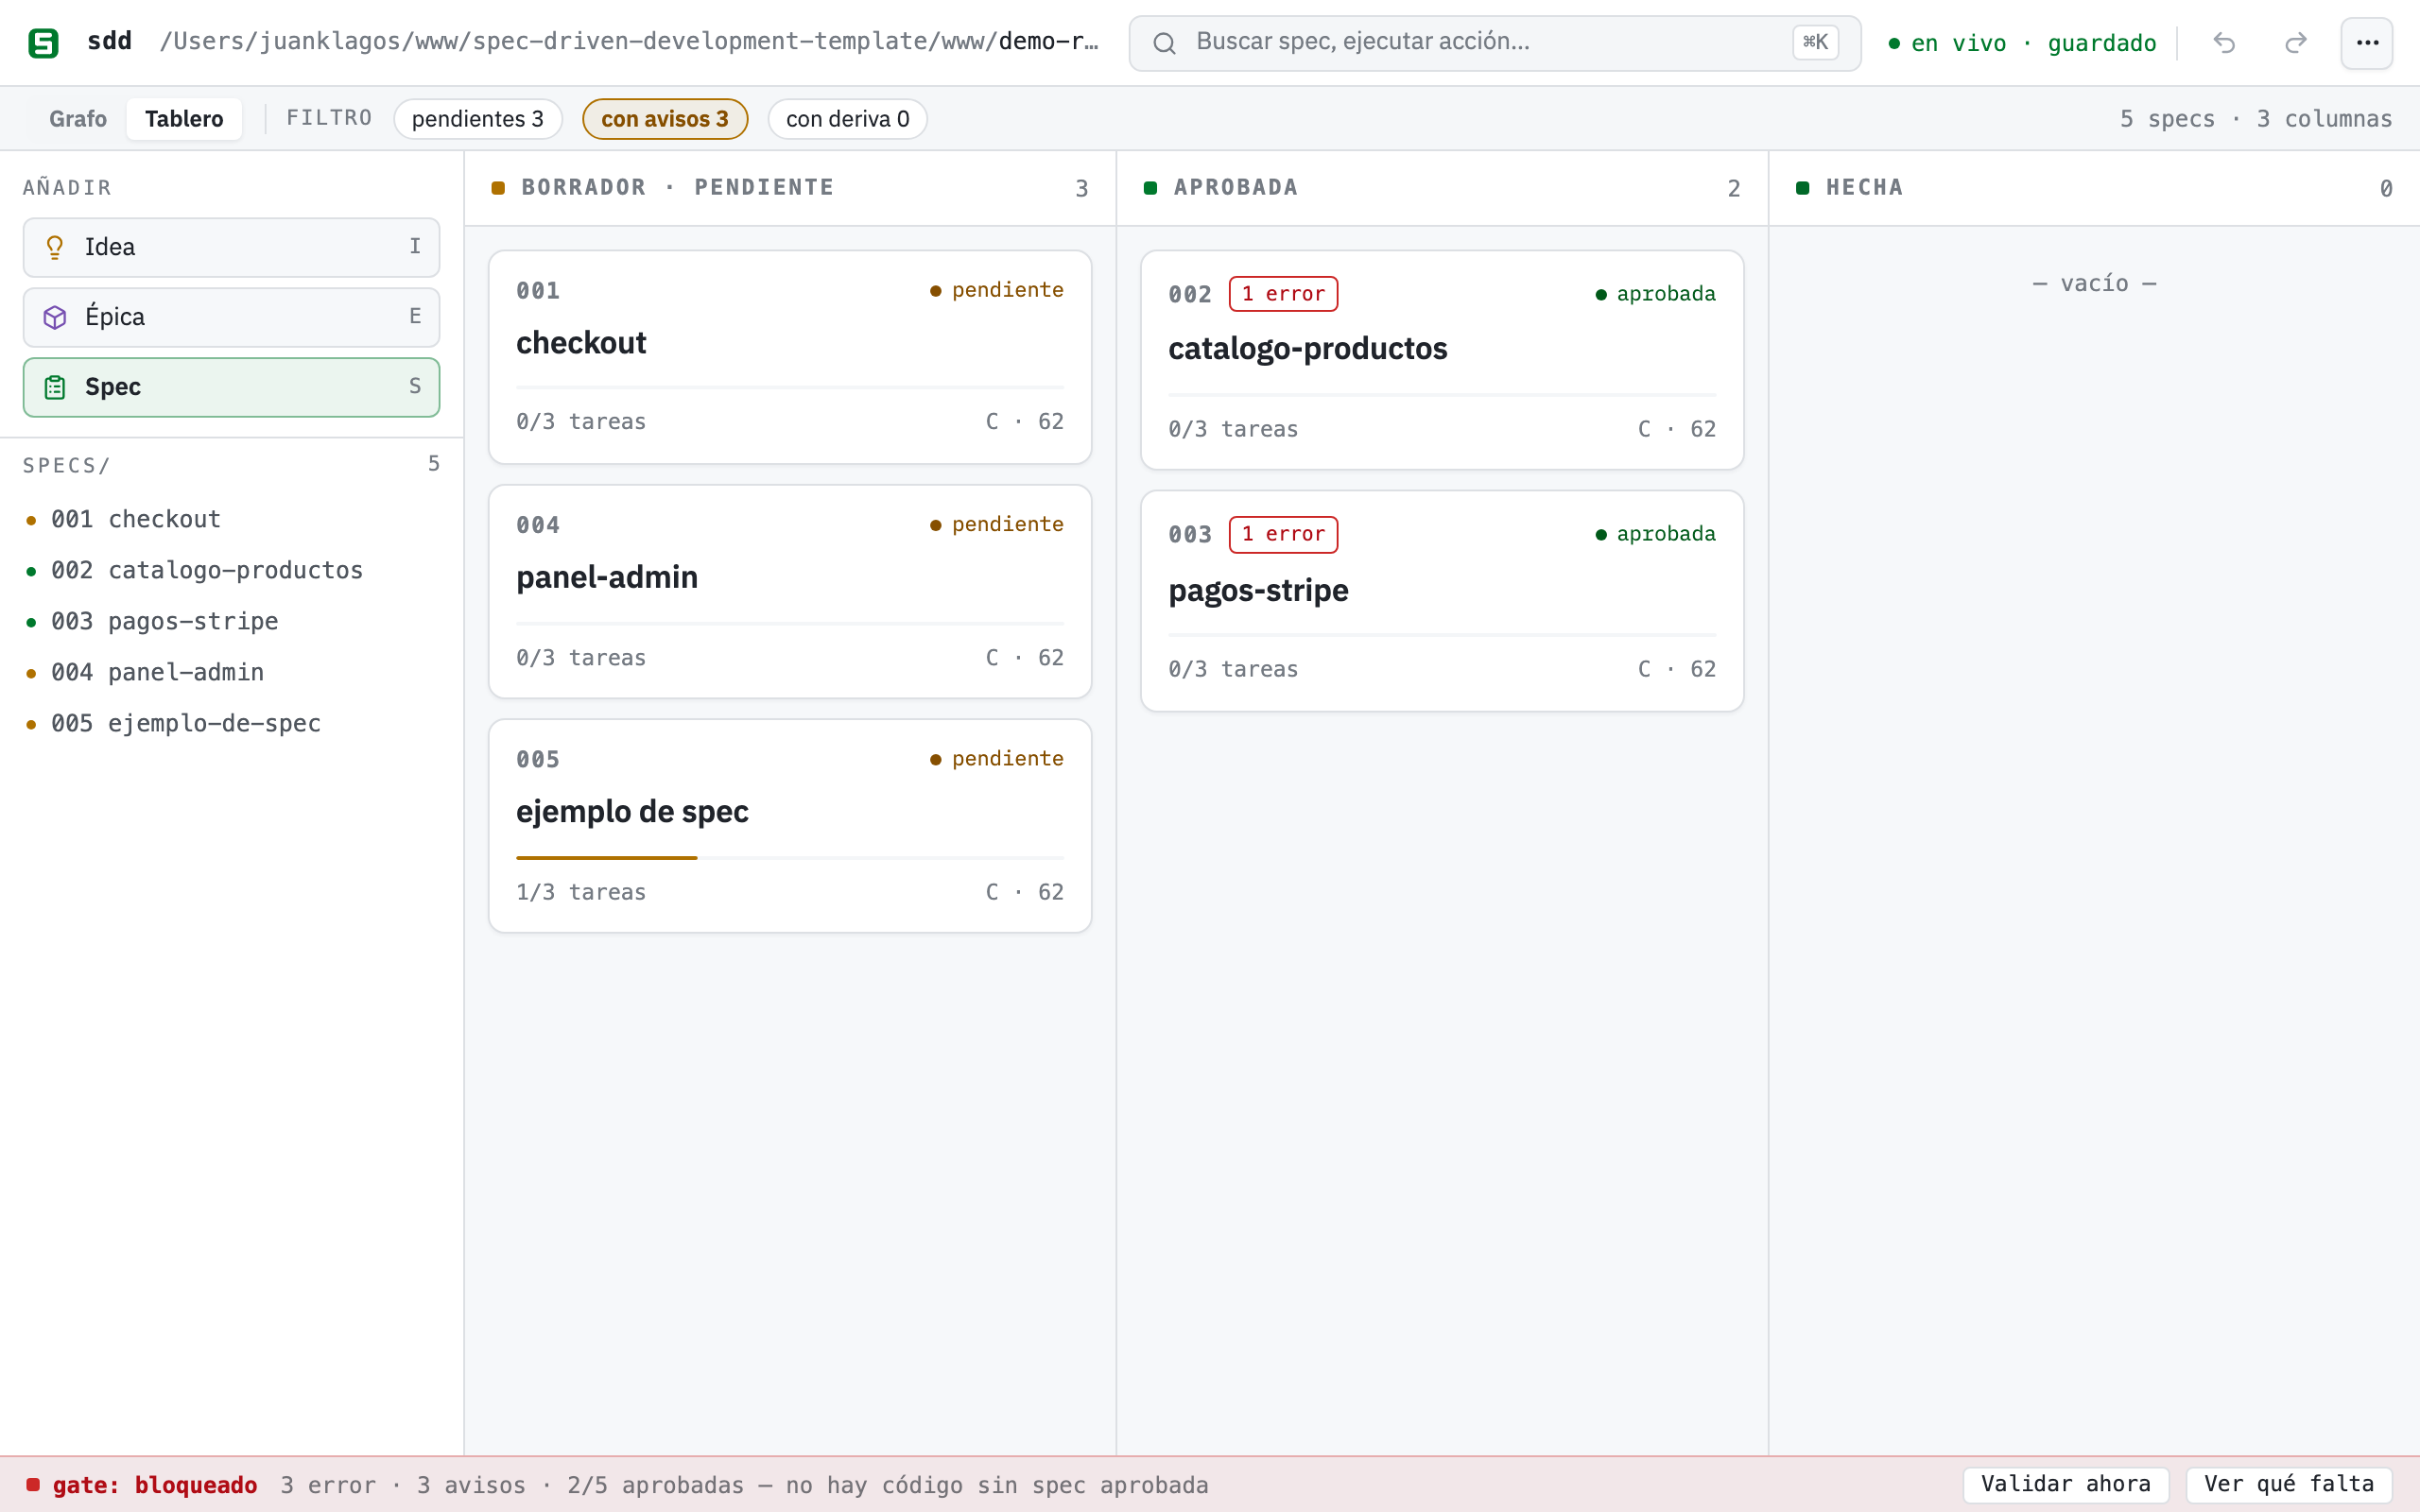Select 004 panel-admin in specs list

click(231, 672)
